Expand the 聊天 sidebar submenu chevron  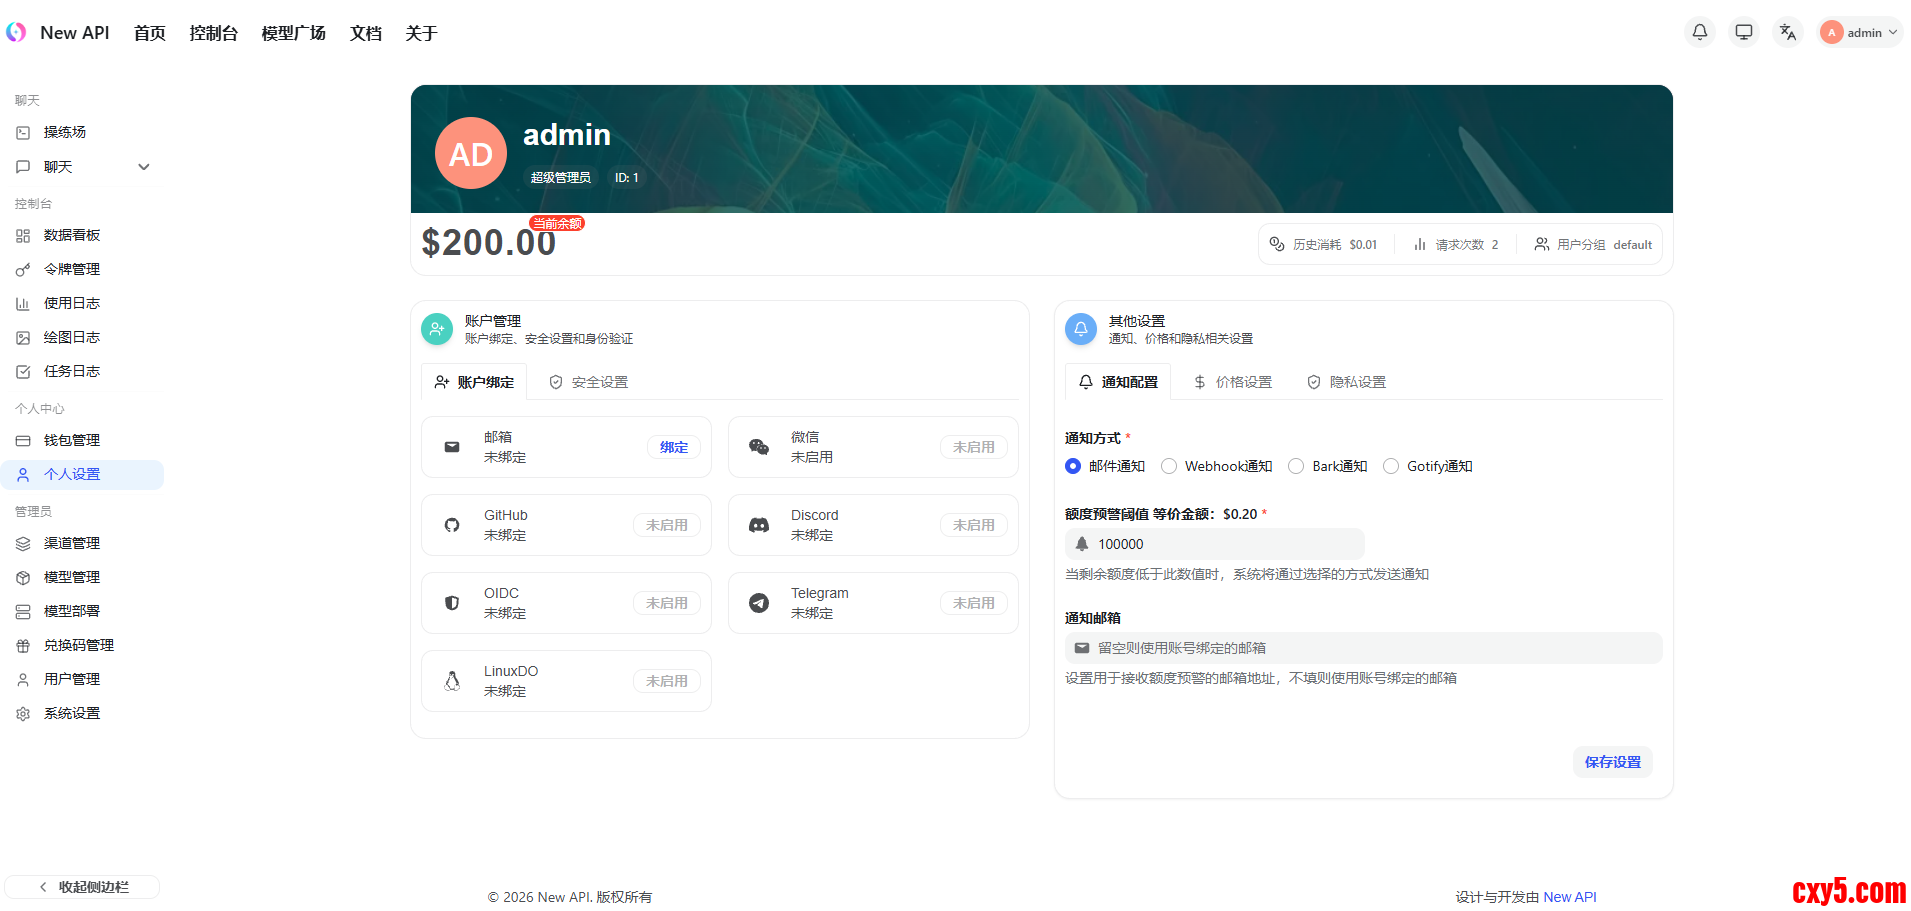(144, 167)
